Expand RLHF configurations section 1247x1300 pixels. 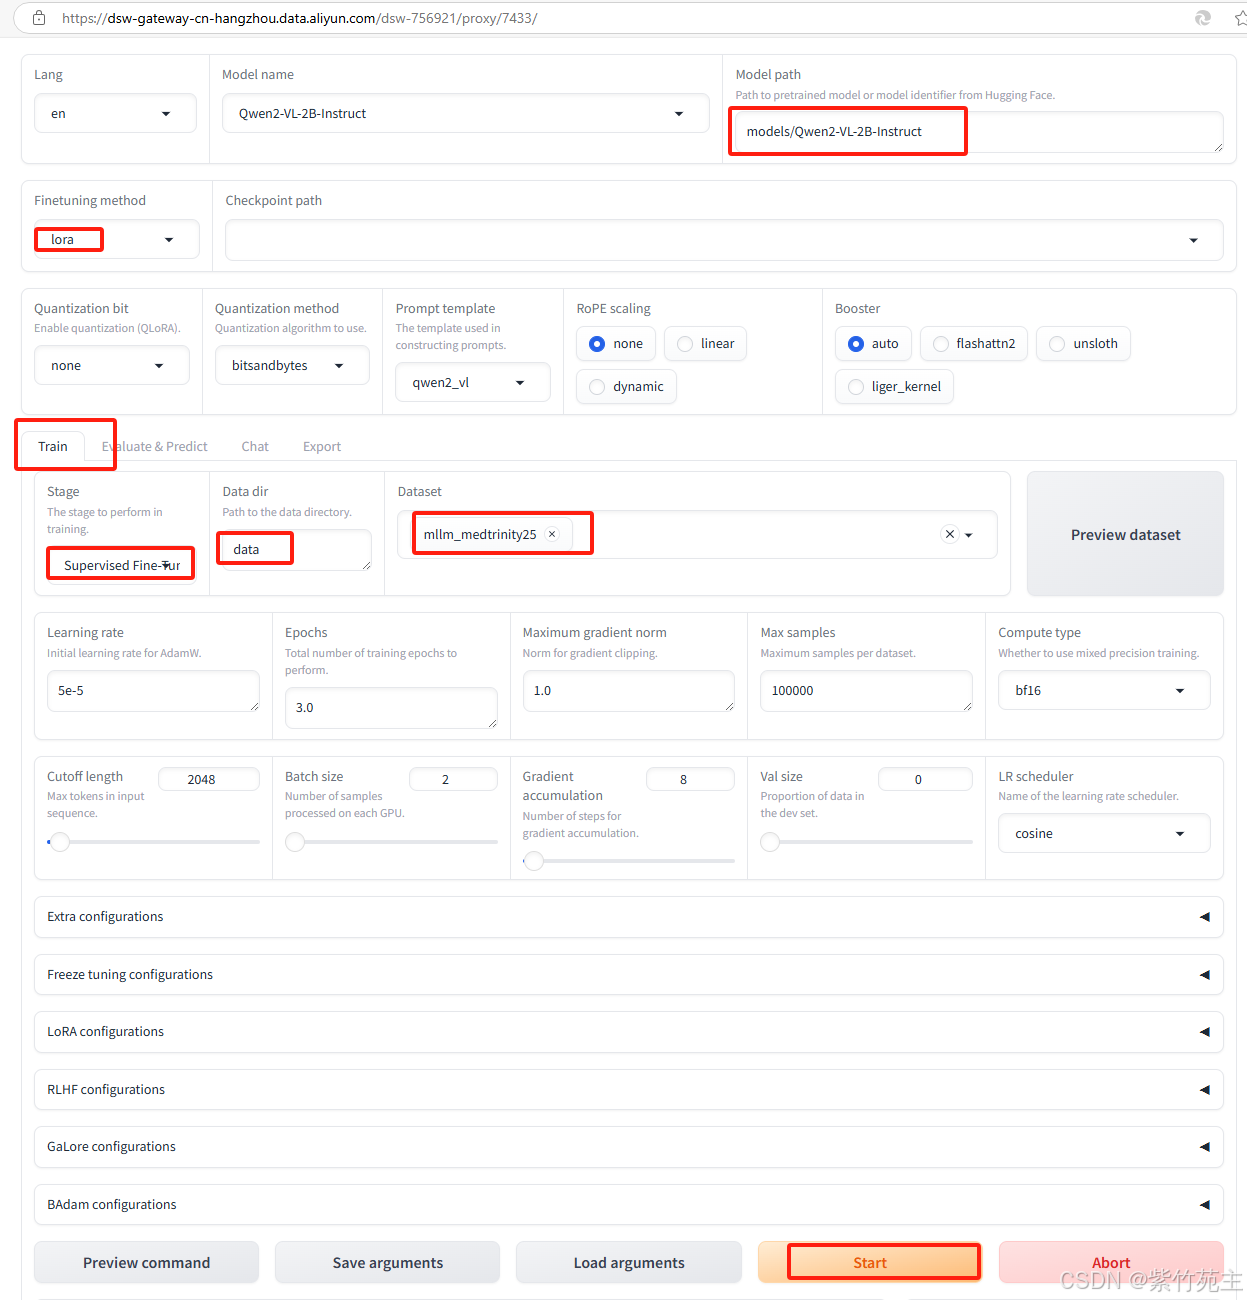[x=629, y=1090]
